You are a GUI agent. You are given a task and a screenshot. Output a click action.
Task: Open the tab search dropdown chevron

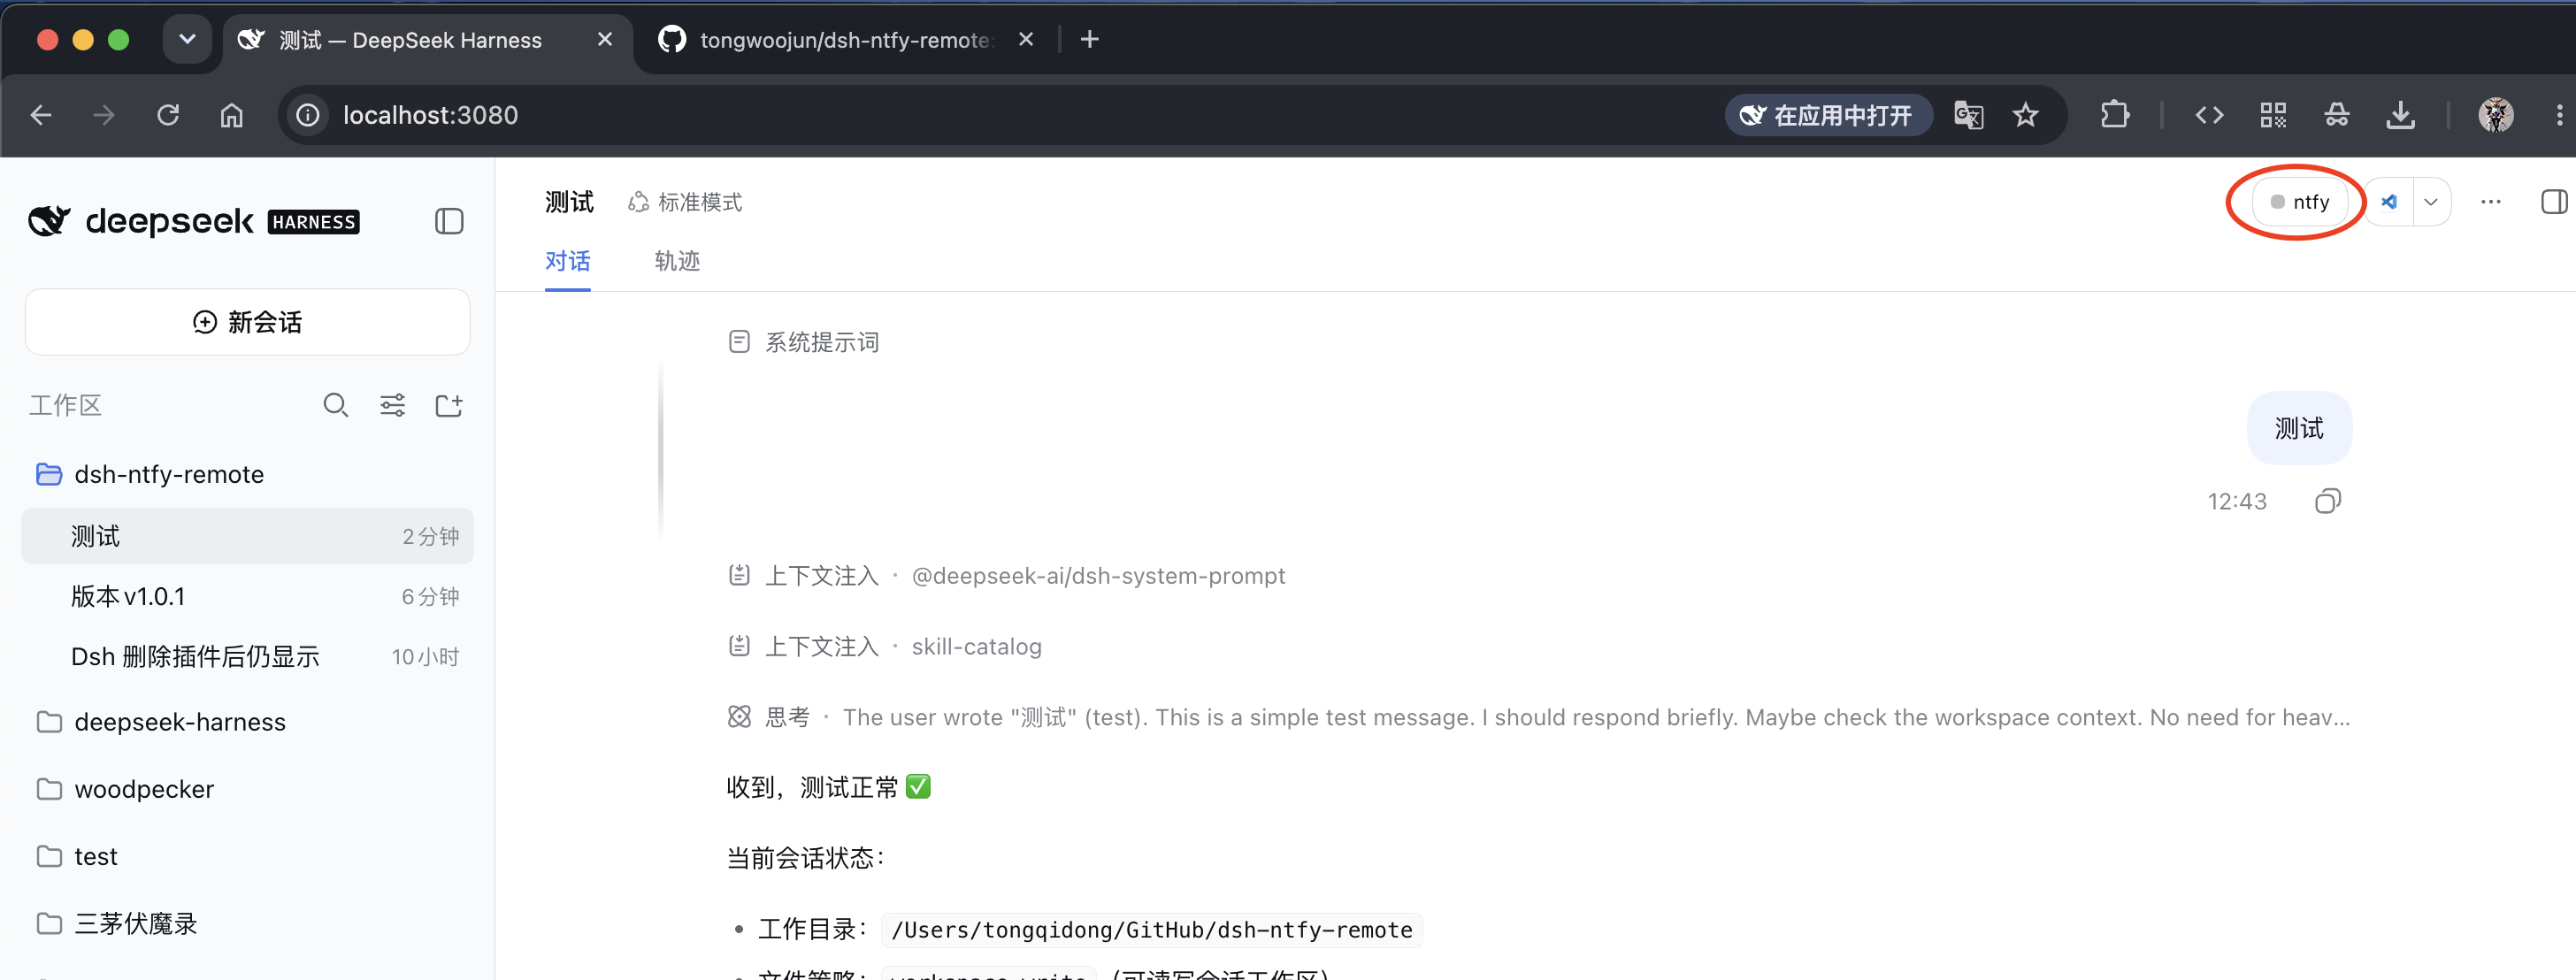click(187, 40)
